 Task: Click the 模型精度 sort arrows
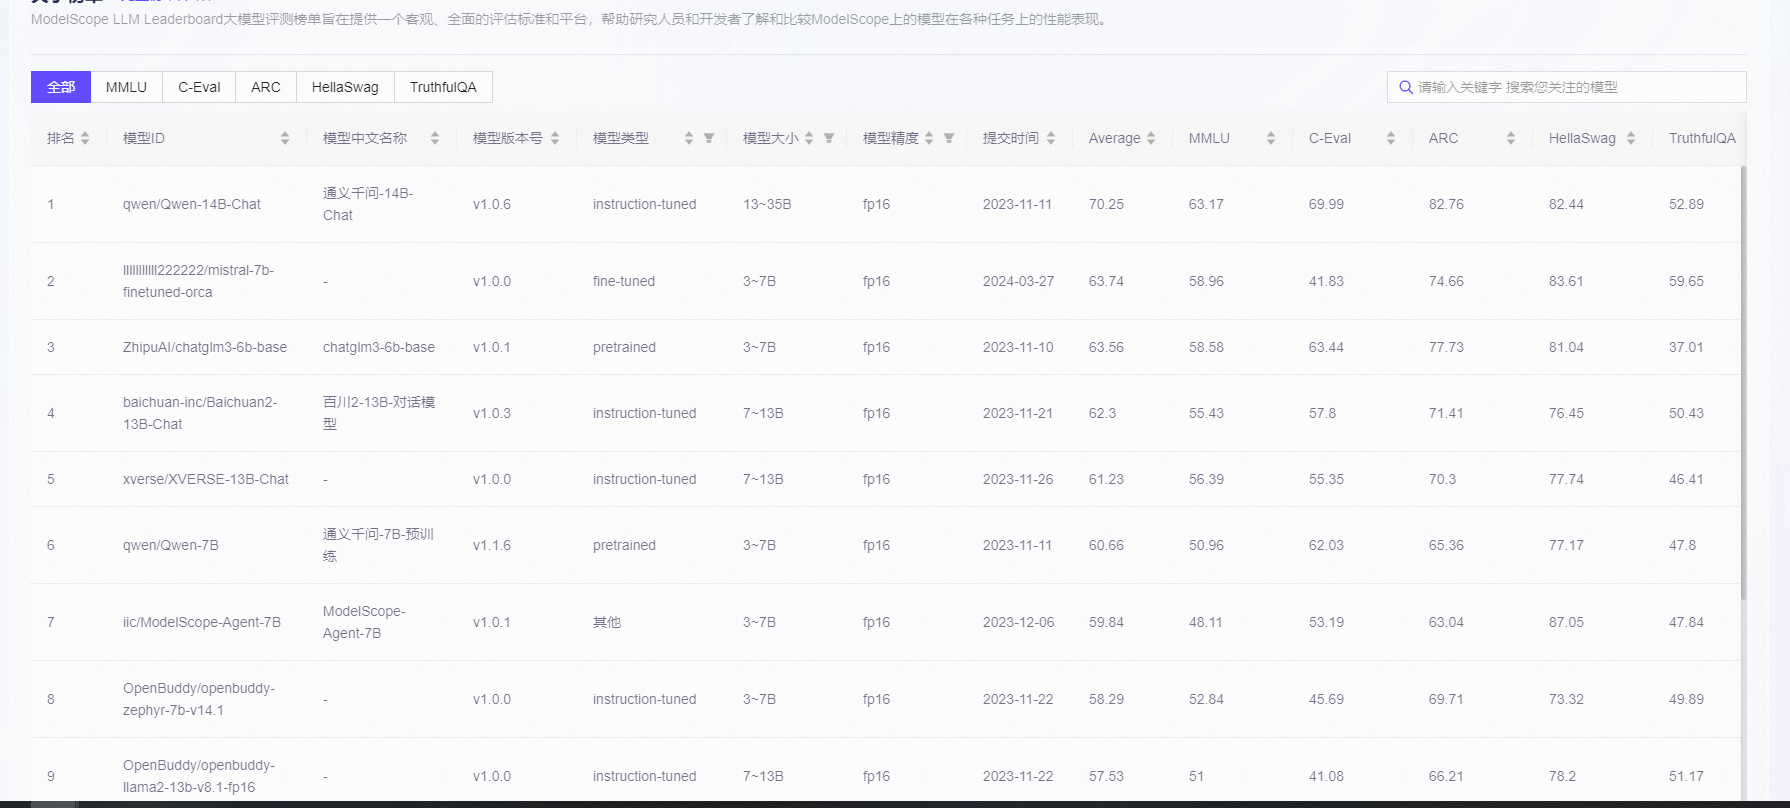point(929,138)
